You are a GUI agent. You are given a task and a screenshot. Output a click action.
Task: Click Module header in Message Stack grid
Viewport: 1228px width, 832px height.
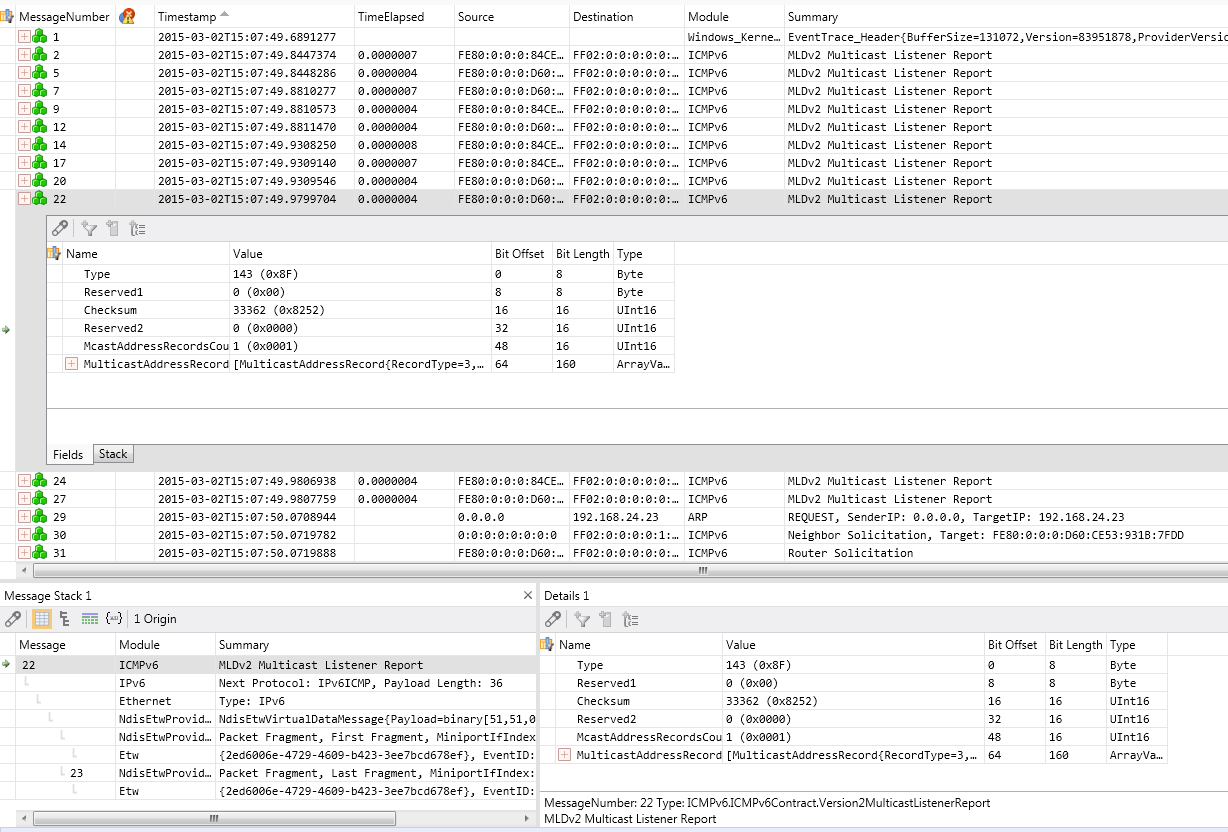(x=165, y=645)
